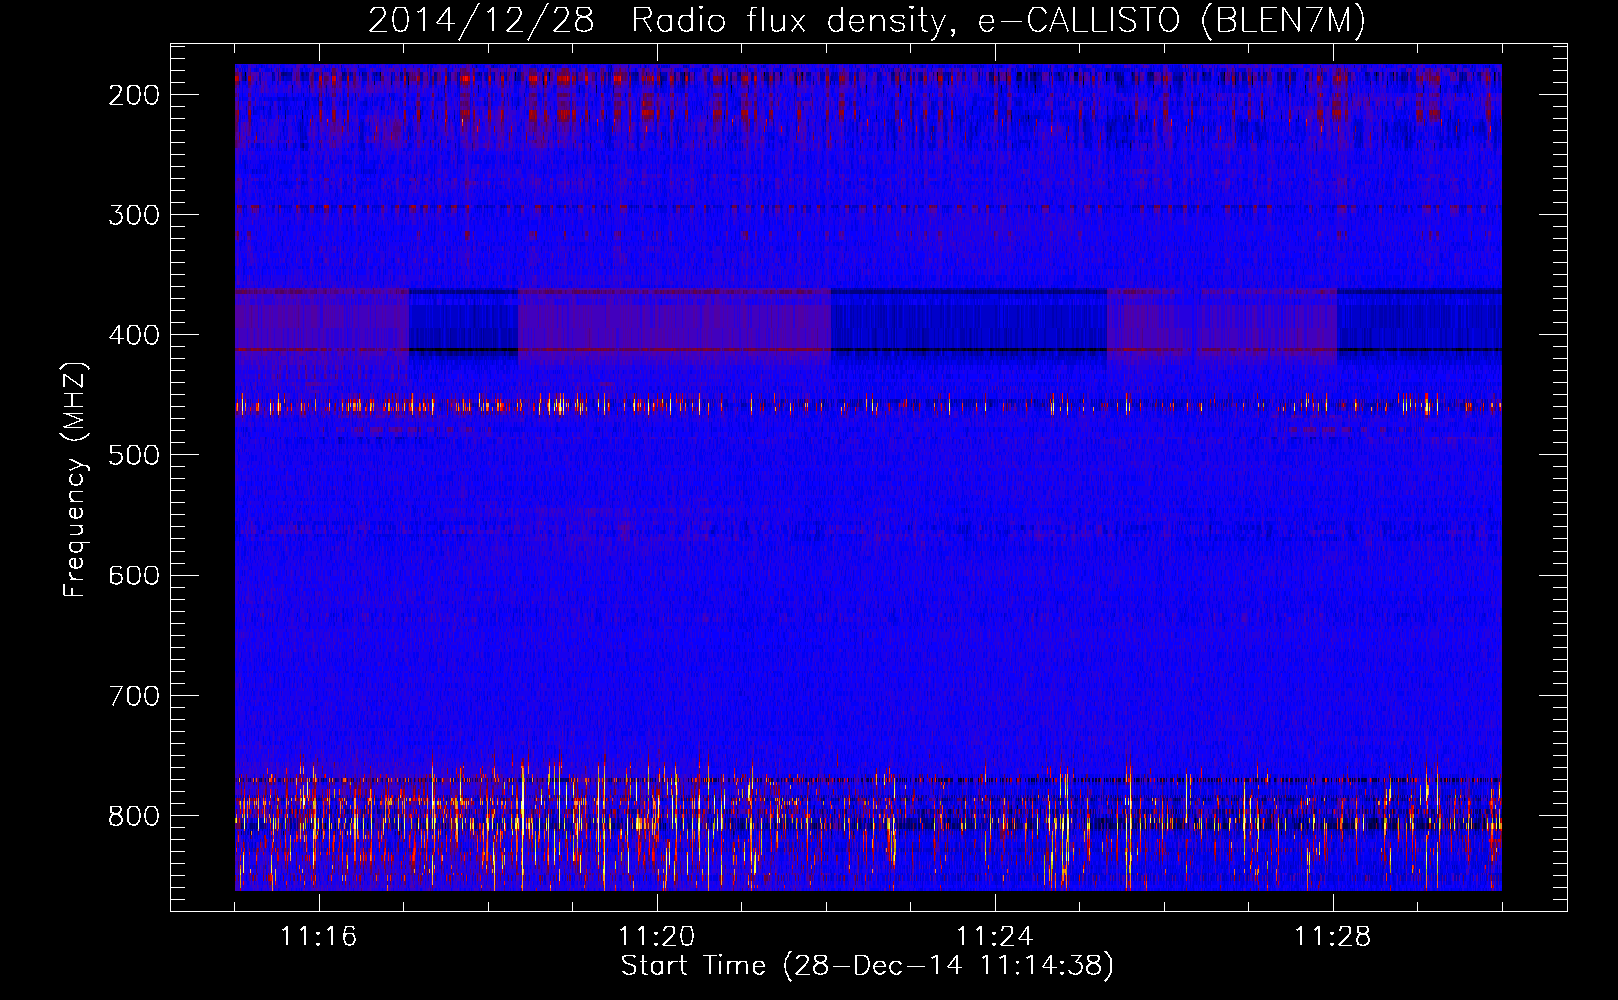Image resolution: width=1618 pixels, height=1000 pixels.
Task: Click the 600 frequency tick label
Action: [134, 575]
